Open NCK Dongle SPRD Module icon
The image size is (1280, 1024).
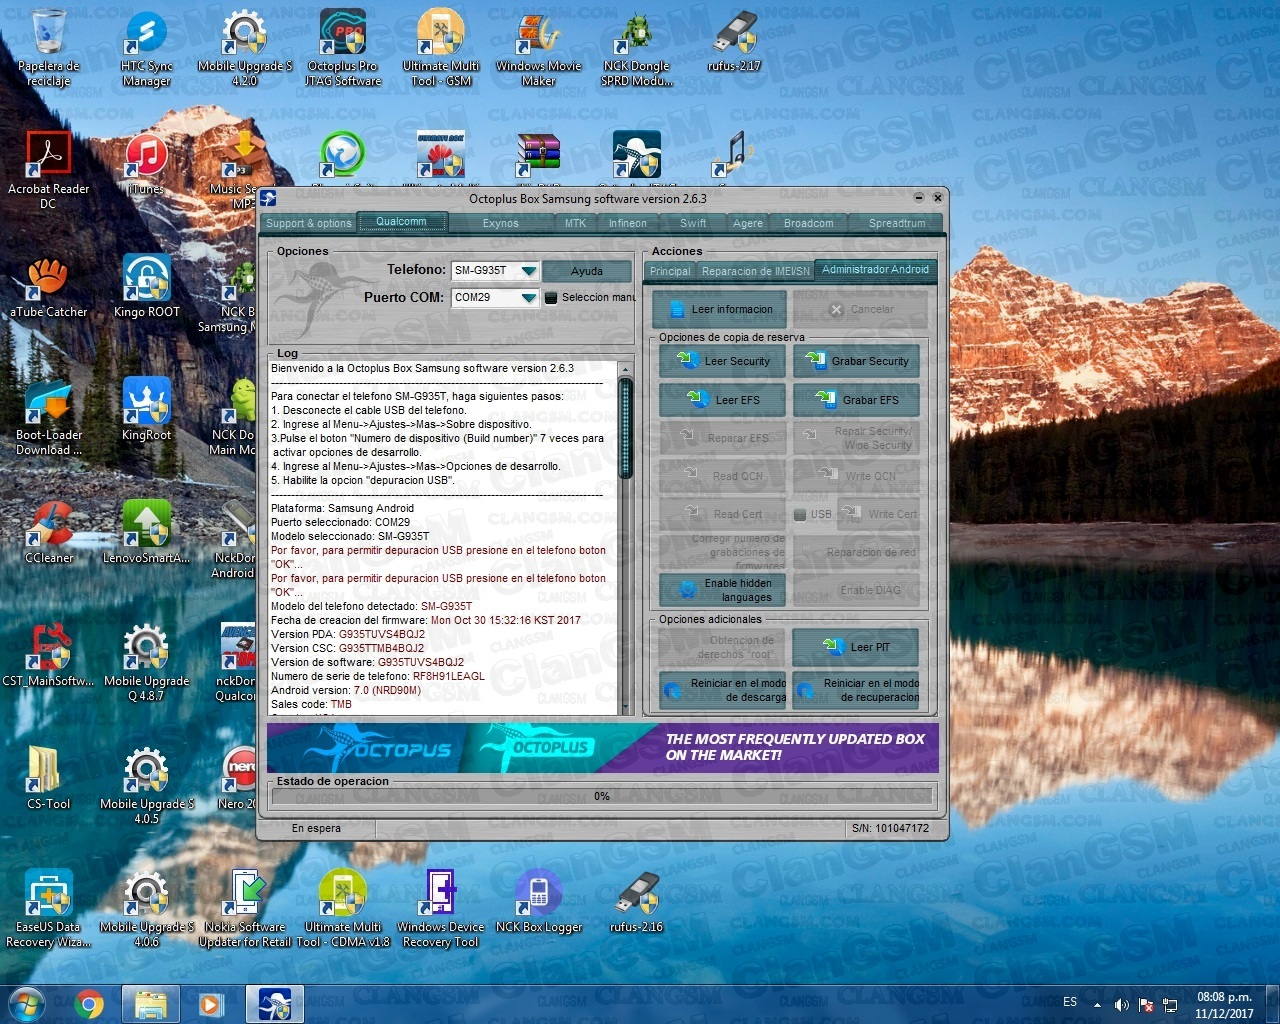click(x=636, y=47)
